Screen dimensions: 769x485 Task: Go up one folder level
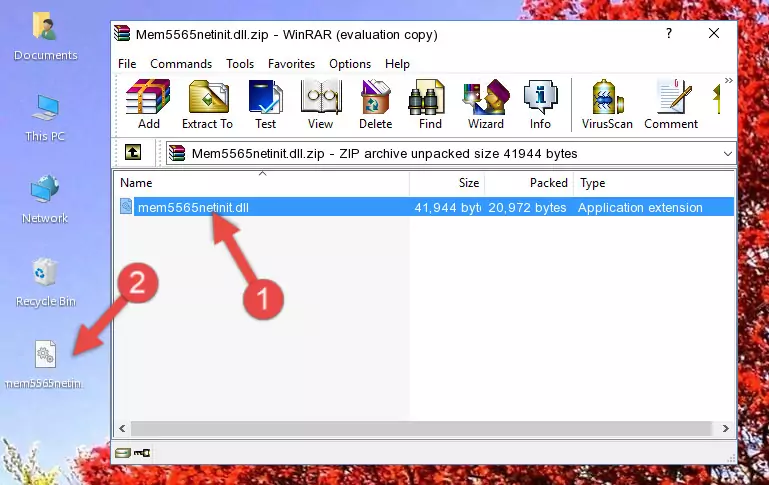[x=133, y=153]
